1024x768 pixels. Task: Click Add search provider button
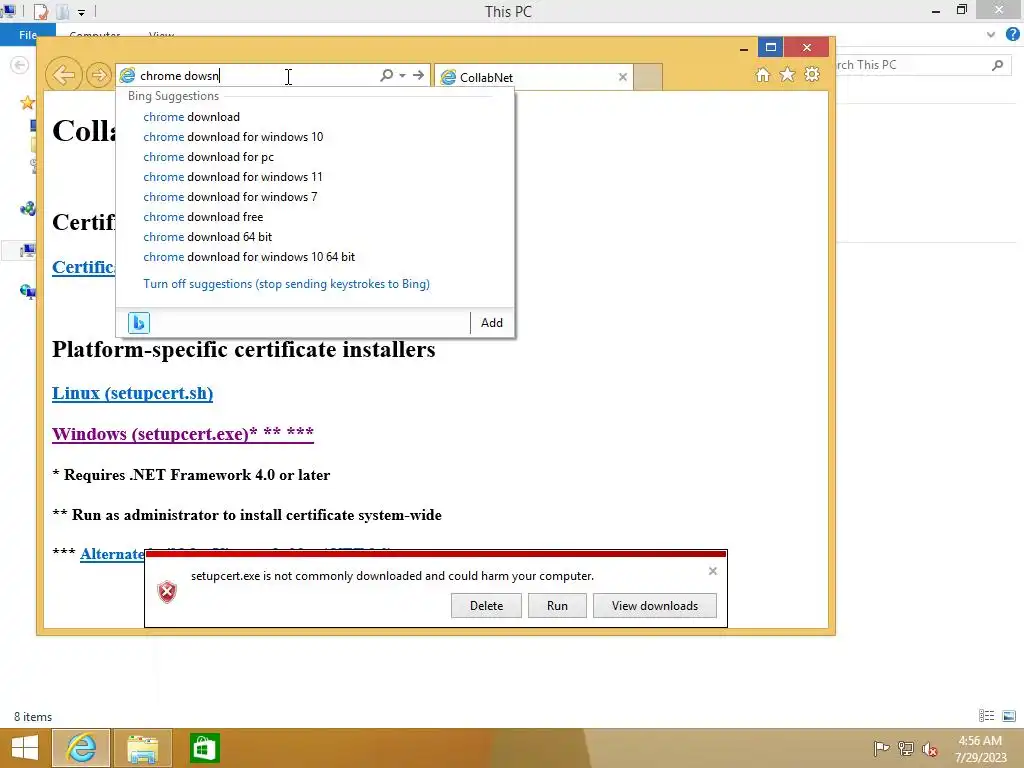(x=492, y=323)
